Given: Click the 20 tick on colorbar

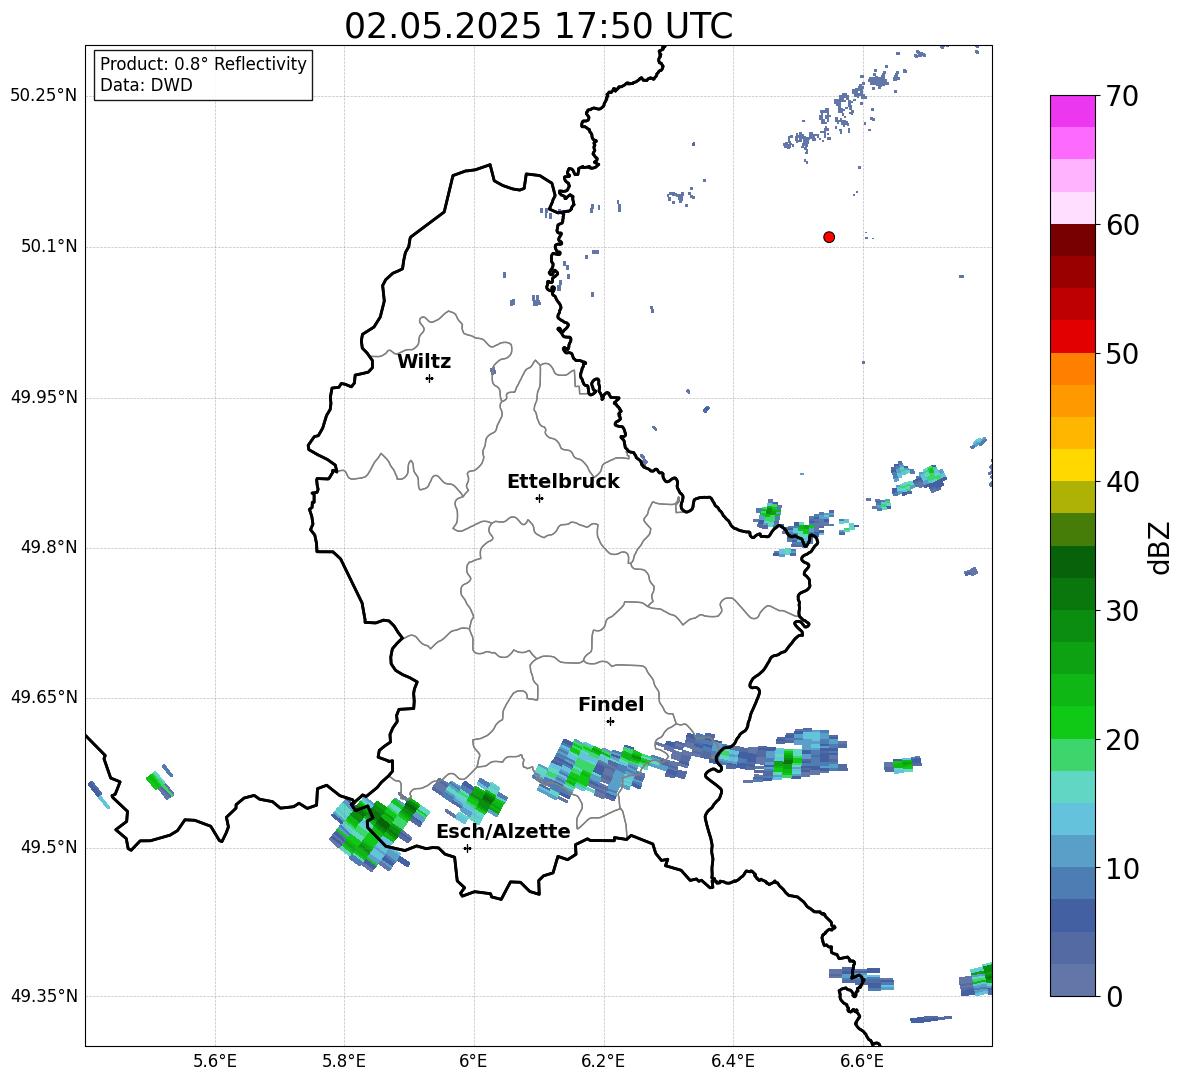Looking at the screenshot, I should (x=1122, y=739).
